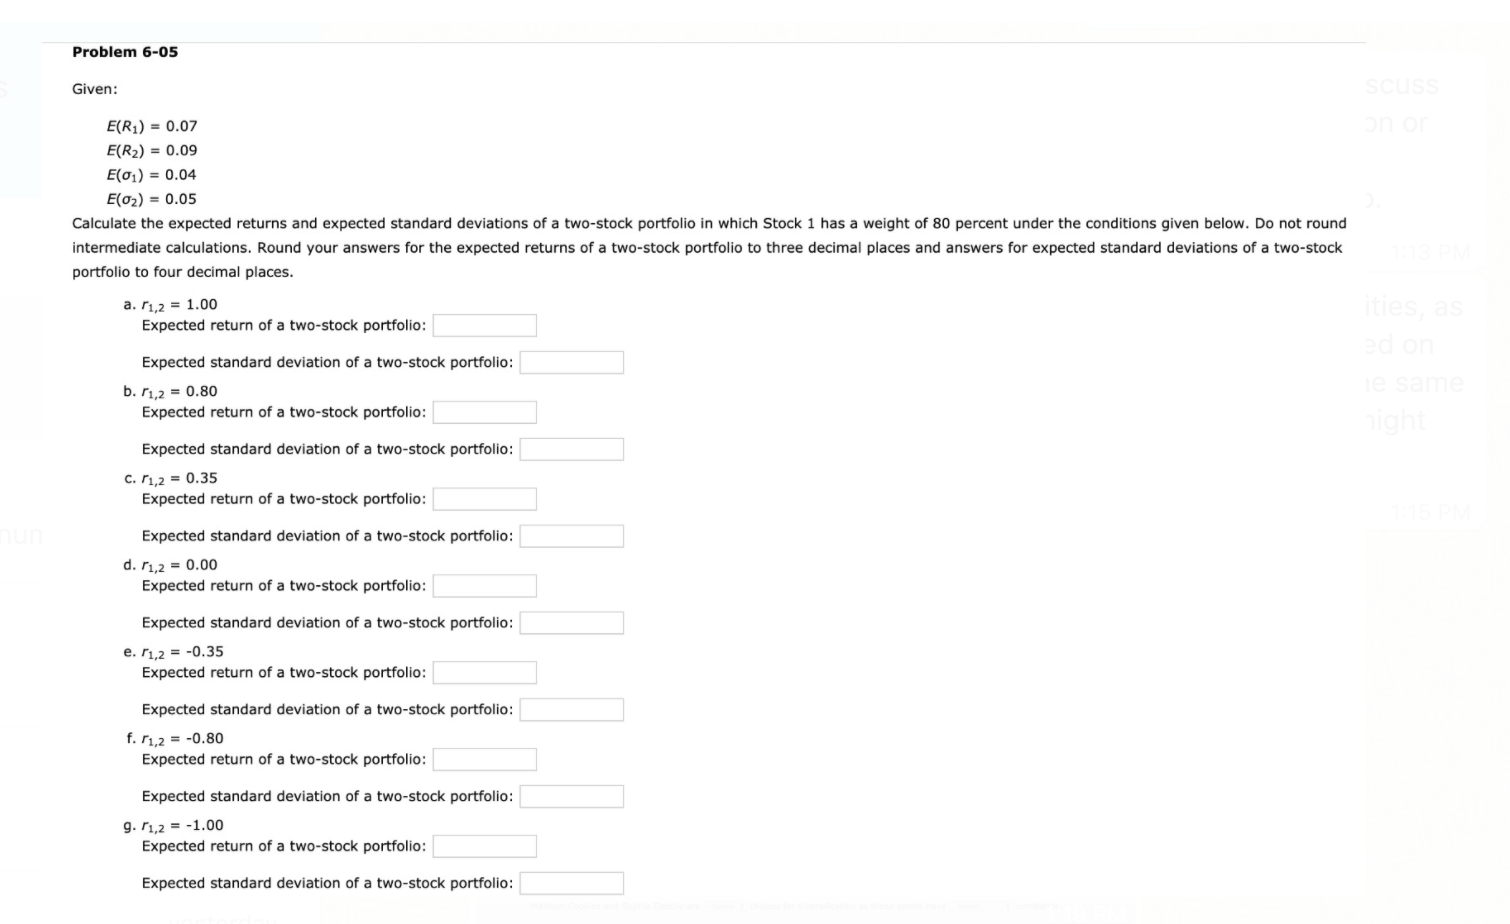The image size is (1510, 924).
Task: Click standard deviation field for part a
Action: click(572, 362)
